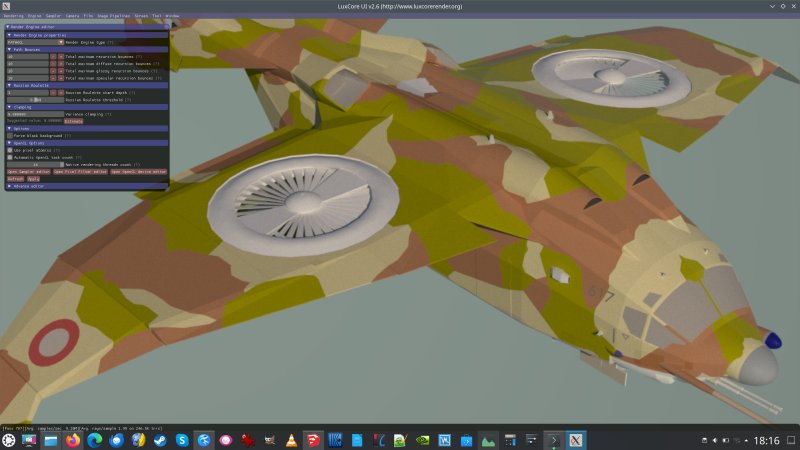The height and width of the screenshot is (450, 800).
Task: Open the Rendering menu
Action: [x=14, y=16]
